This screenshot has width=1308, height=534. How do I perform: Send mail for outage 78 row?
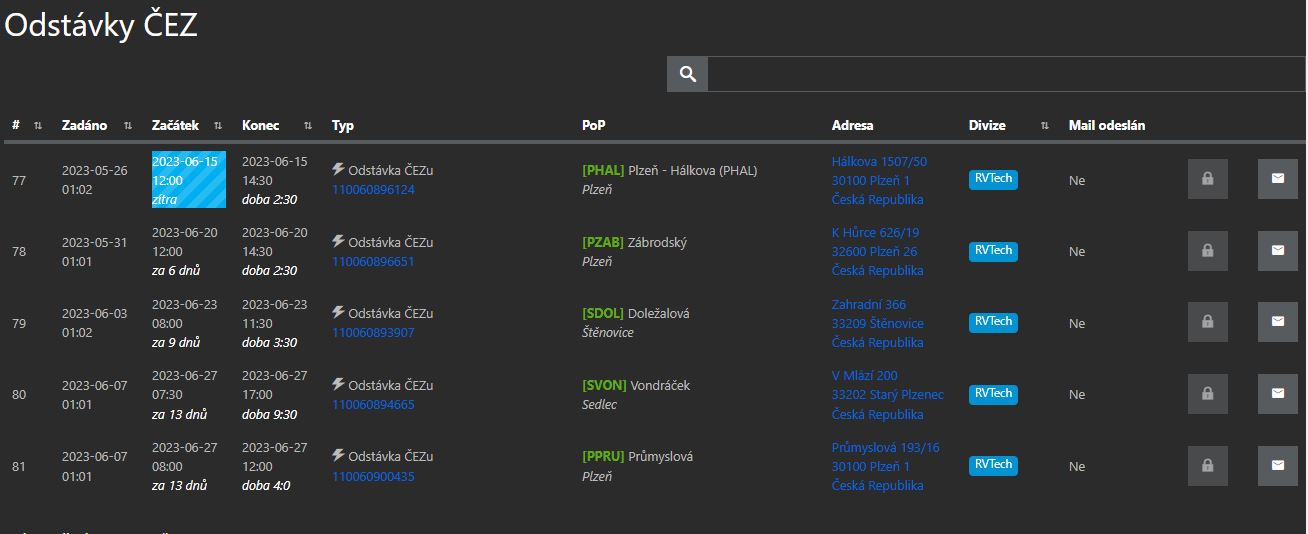click(x=1277, y=251)
